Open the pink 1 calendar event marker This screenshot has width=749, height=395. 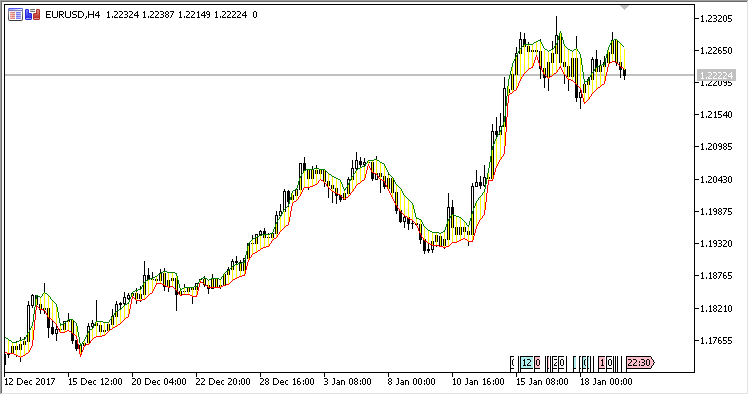coord(602,363)
